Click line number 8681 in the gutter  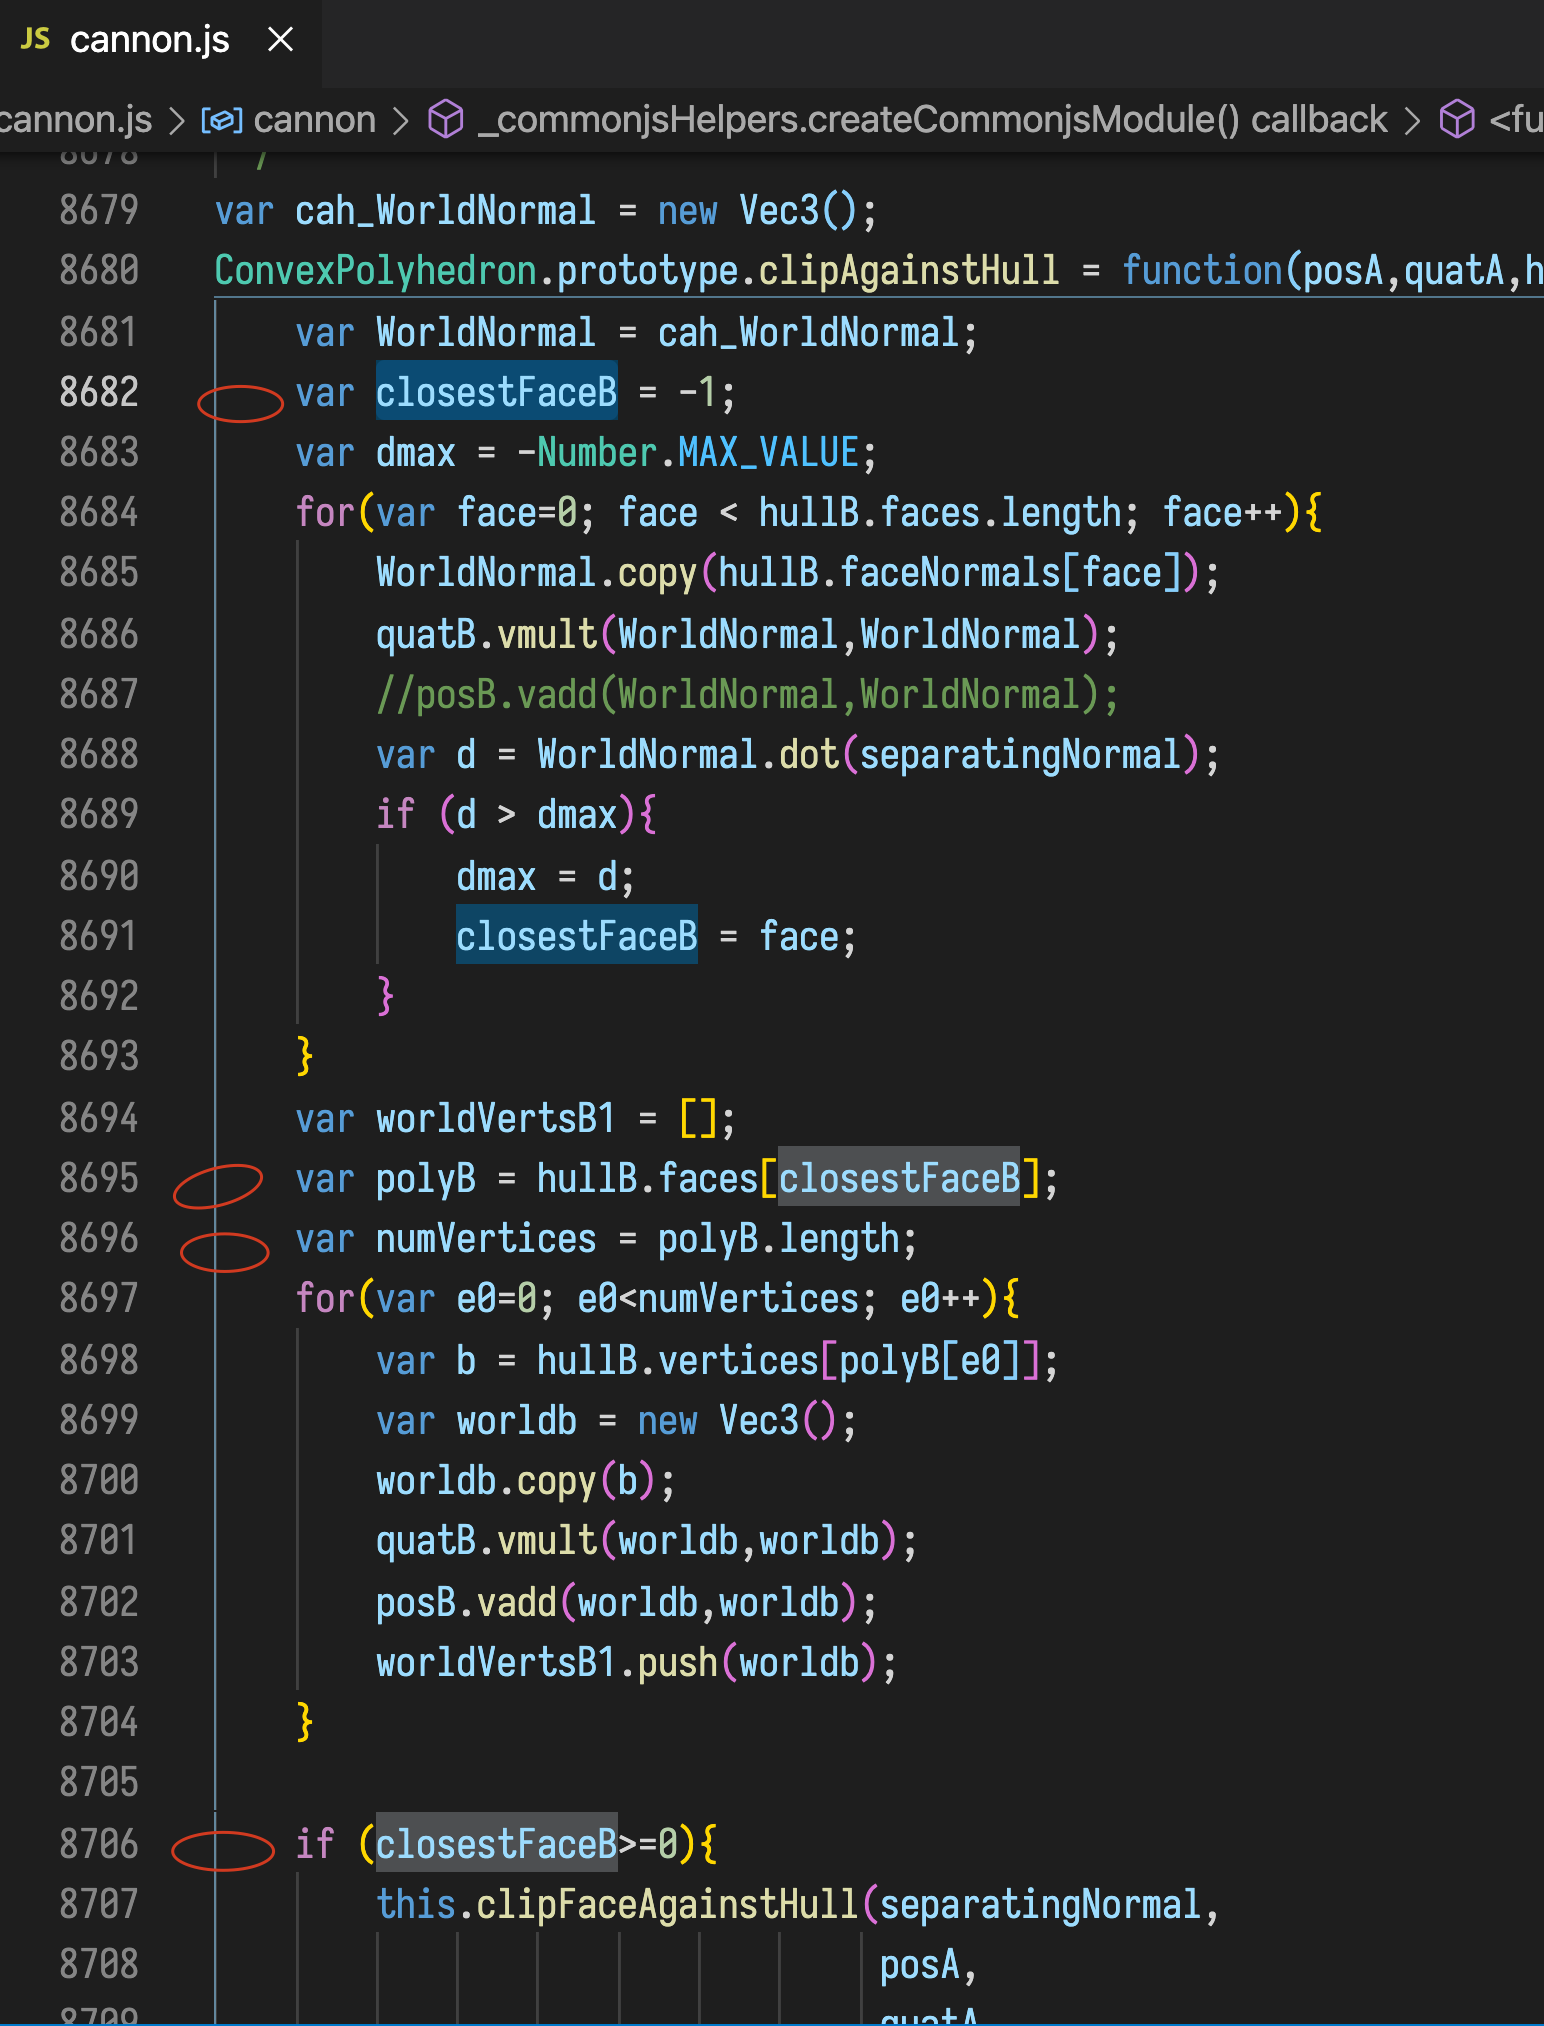pyautogui.click(x=99, y=332)
